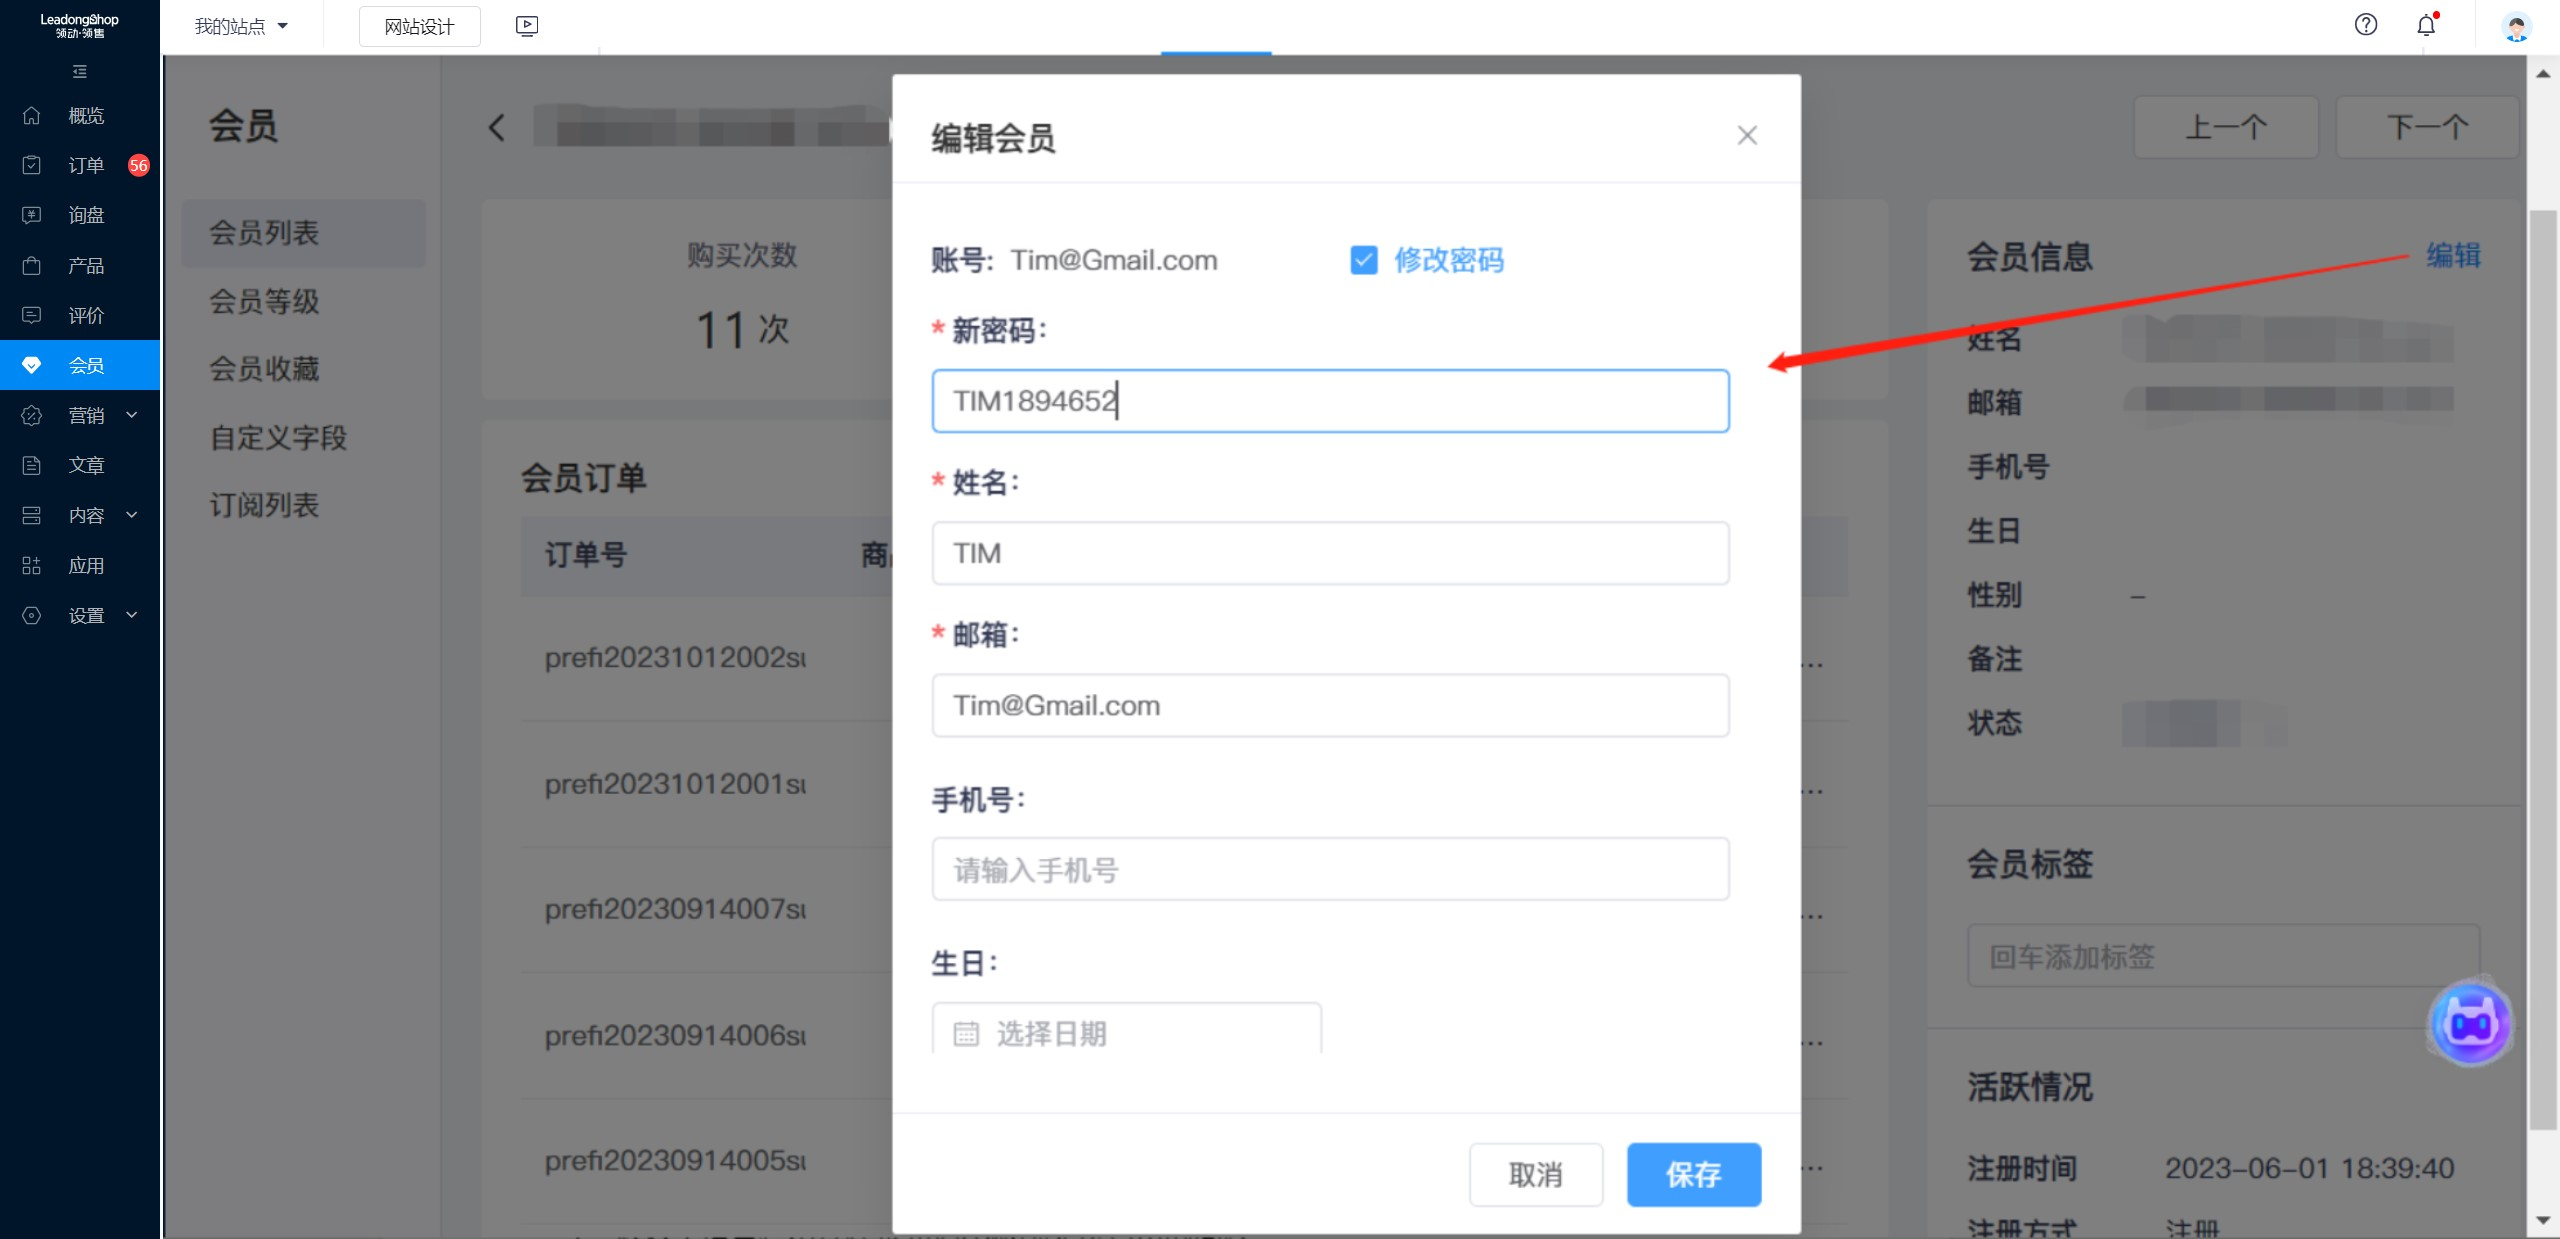Open the 我的站点 dropdown
Viewport: 2560px width, 1239px height.
pyautogui.click(x=241, y=27)
